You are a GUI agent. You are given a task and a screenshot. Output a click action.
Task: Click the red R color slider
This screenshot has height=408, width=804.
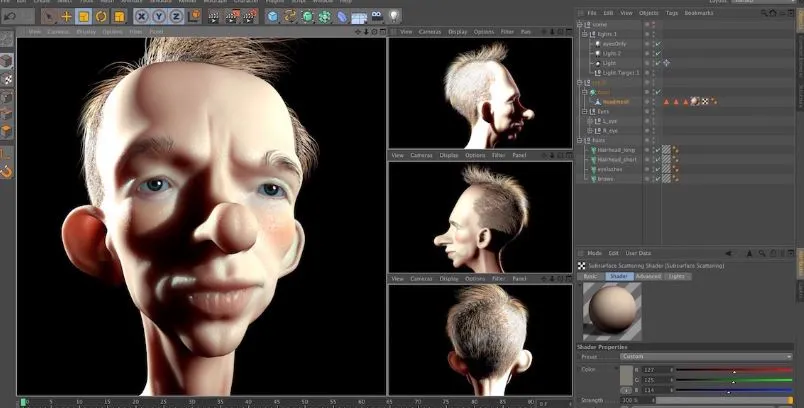[735, 370]
